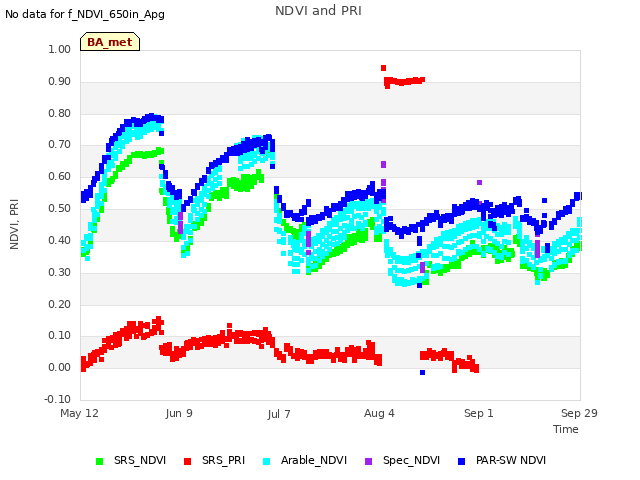Click the isolated red SRS_PRI outlier near 0.95
The height and width of the screenshot is (480, 640).
(383, 68)
